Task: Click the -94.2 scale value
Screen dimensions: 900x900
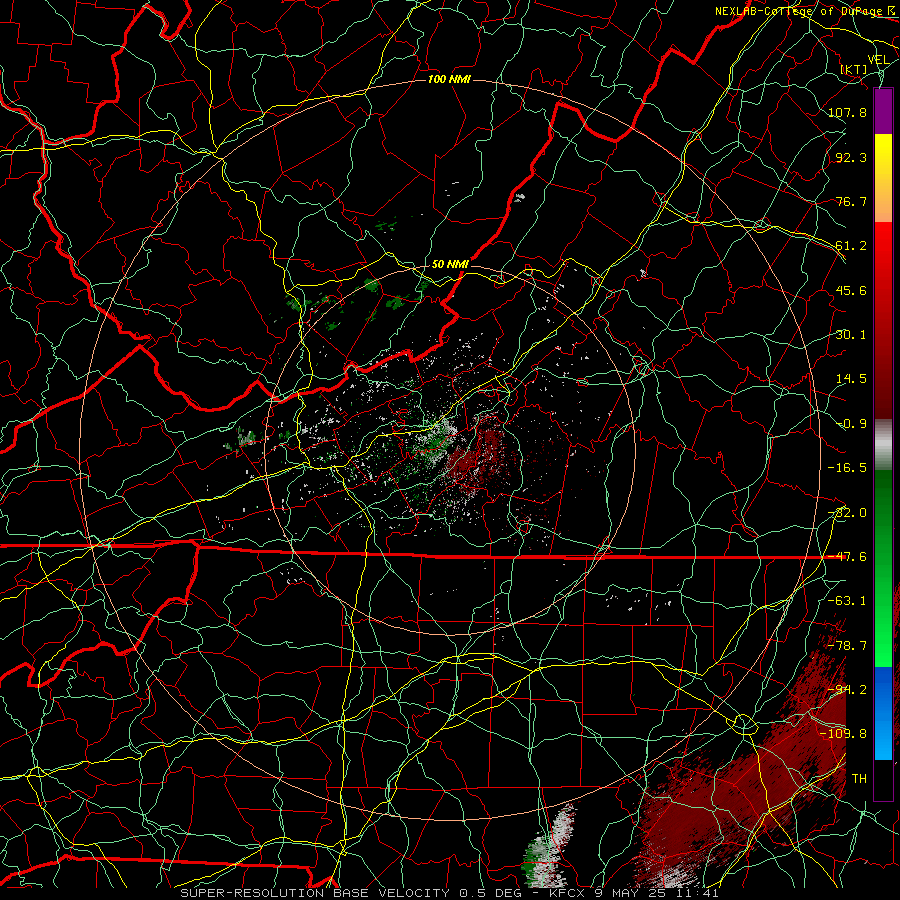Action: pos(847,690)
